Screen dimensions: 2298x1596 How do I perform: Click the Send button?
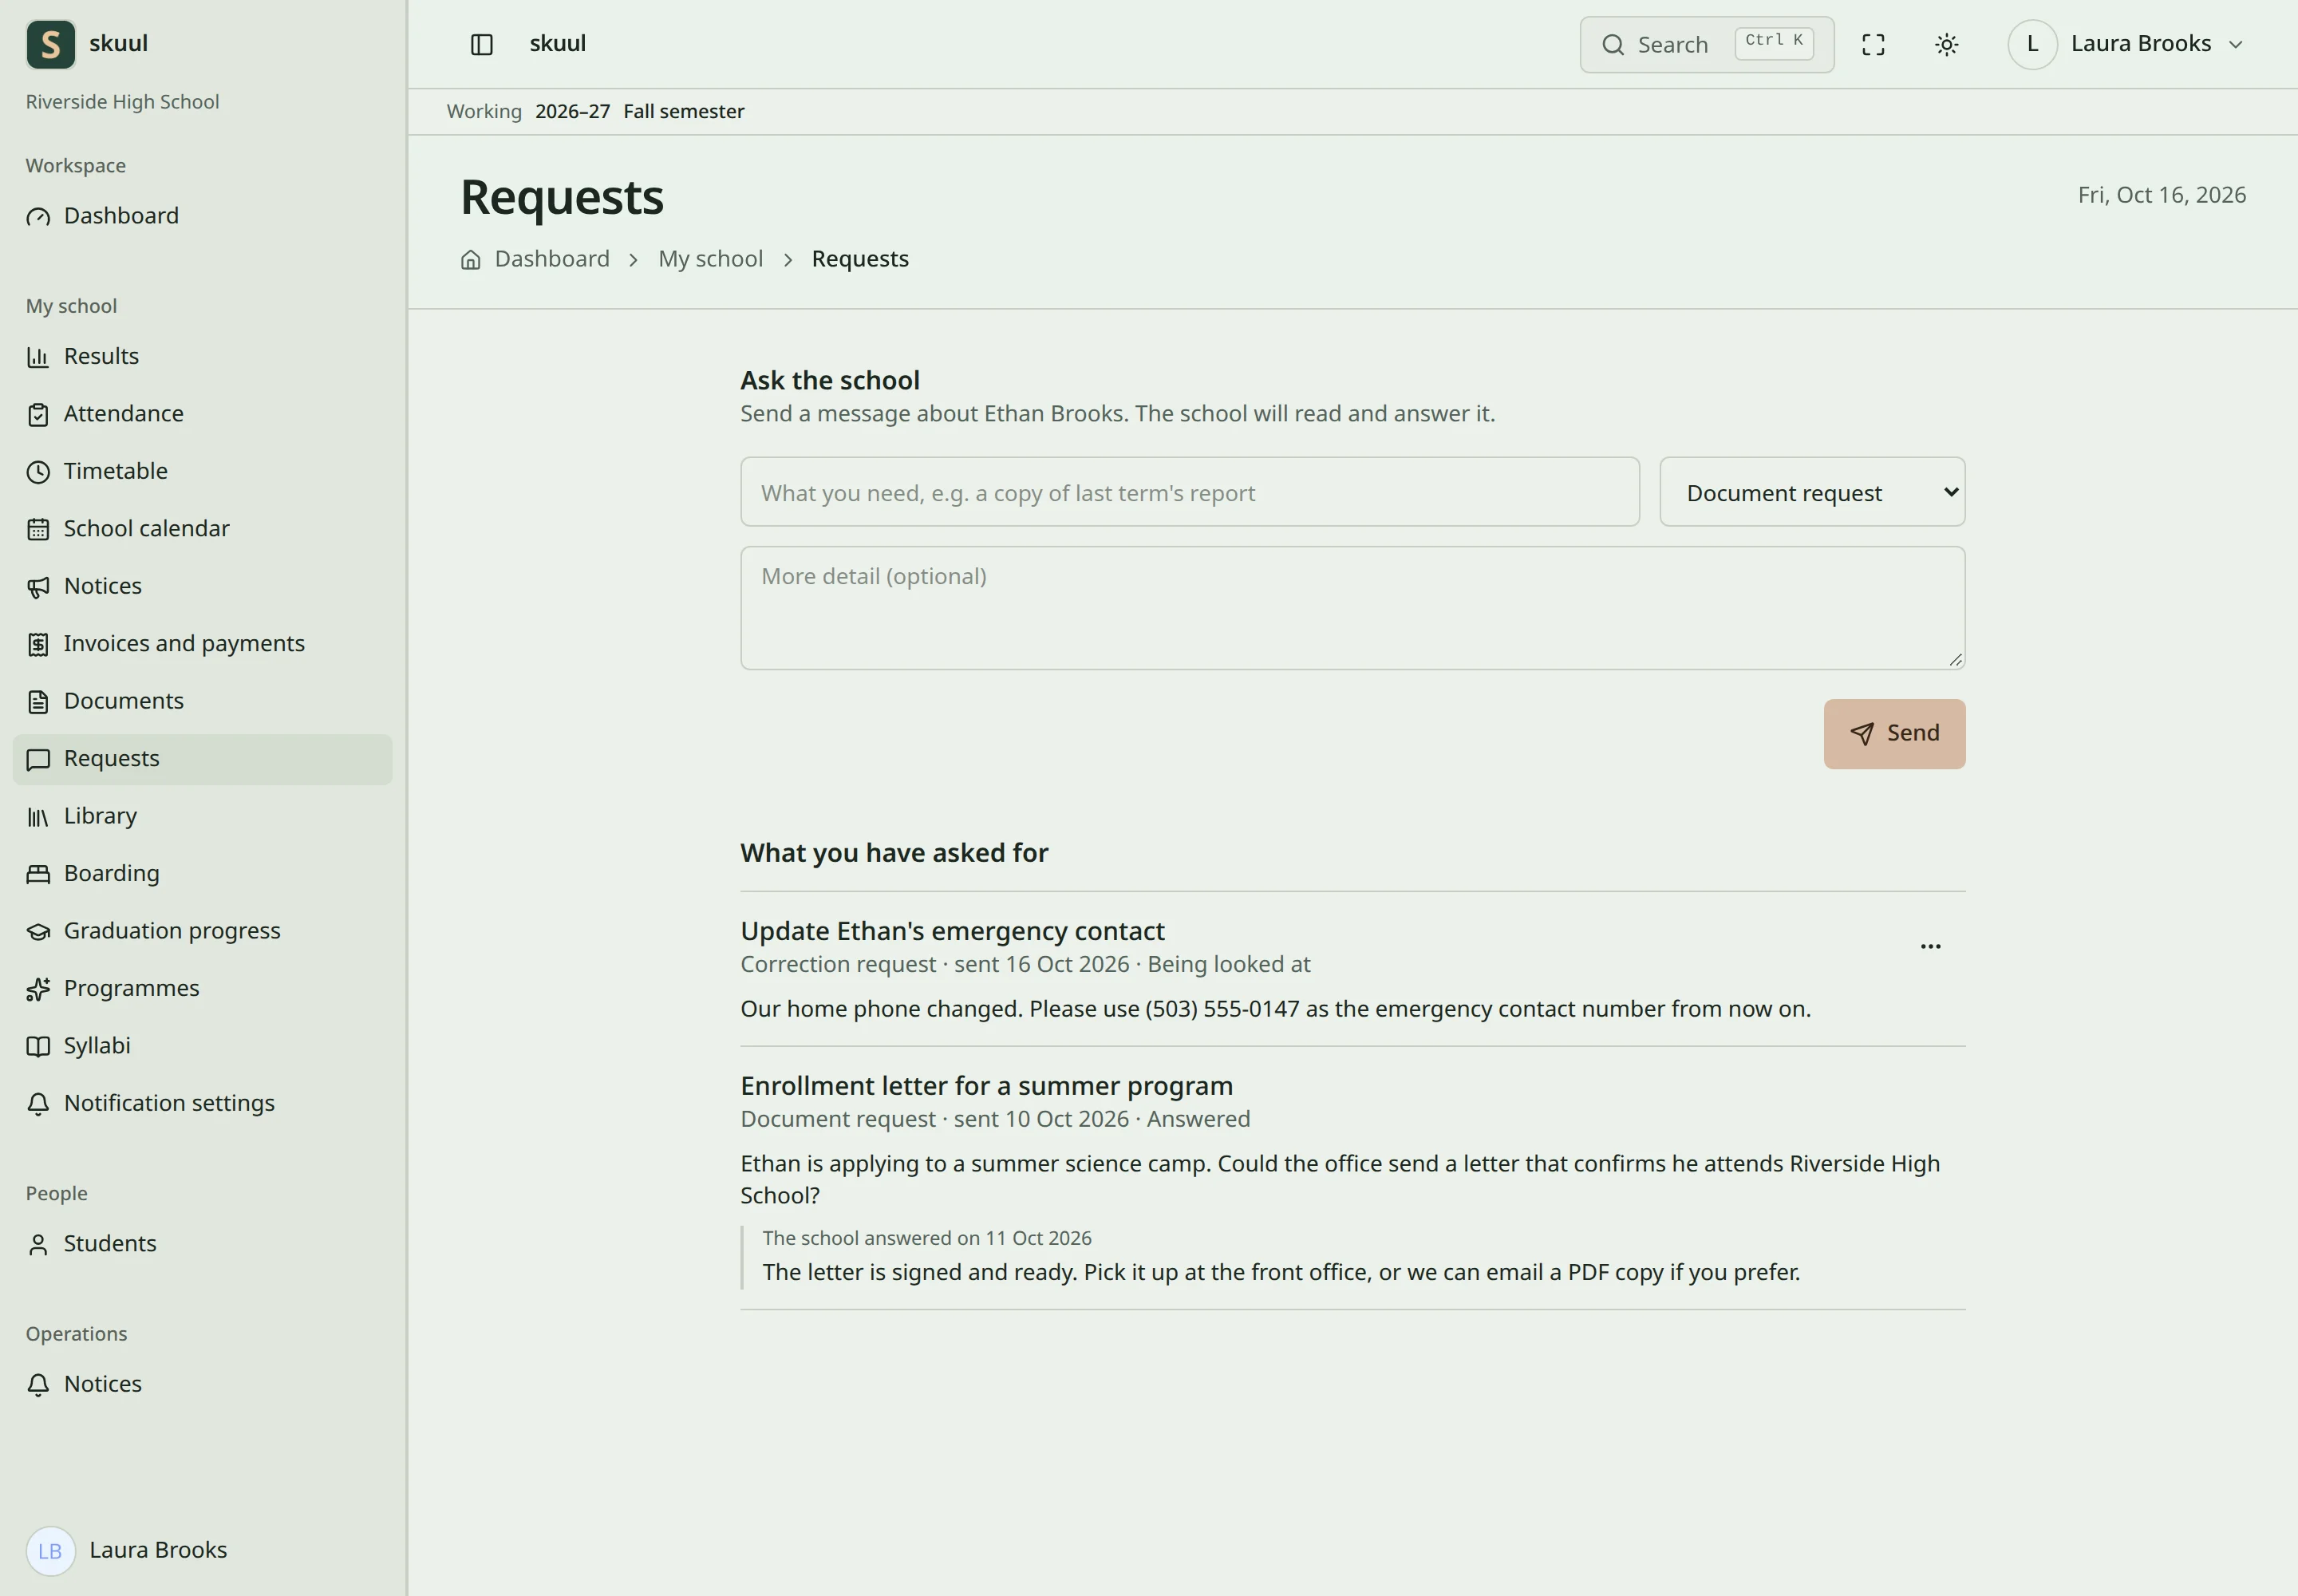tap(1894, 734)
